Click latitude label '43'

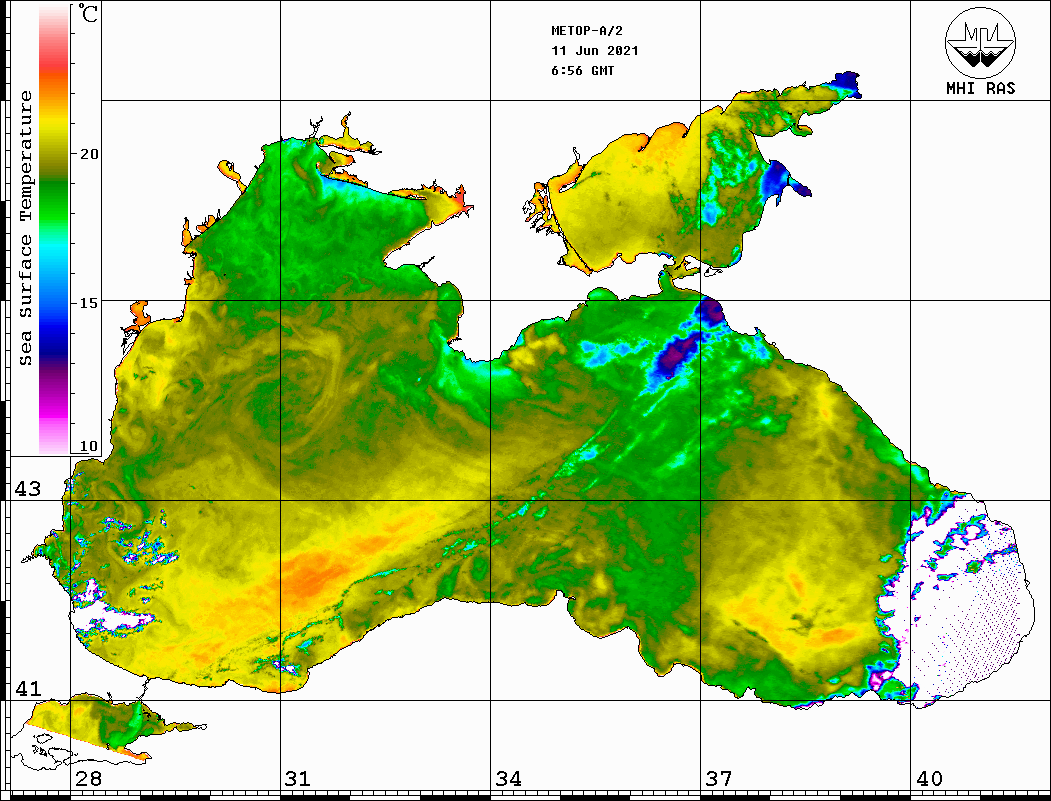point(28,489)
